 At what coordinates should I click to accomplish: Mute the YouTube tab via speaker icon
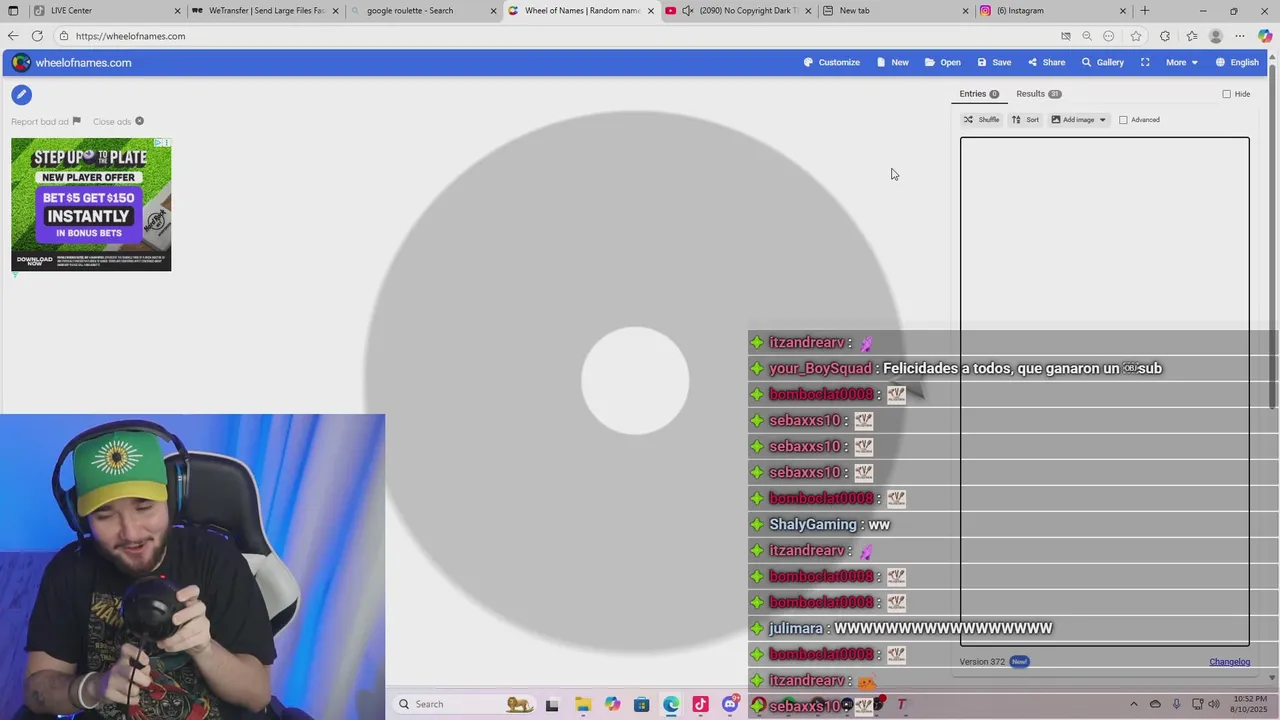(687, 11)
